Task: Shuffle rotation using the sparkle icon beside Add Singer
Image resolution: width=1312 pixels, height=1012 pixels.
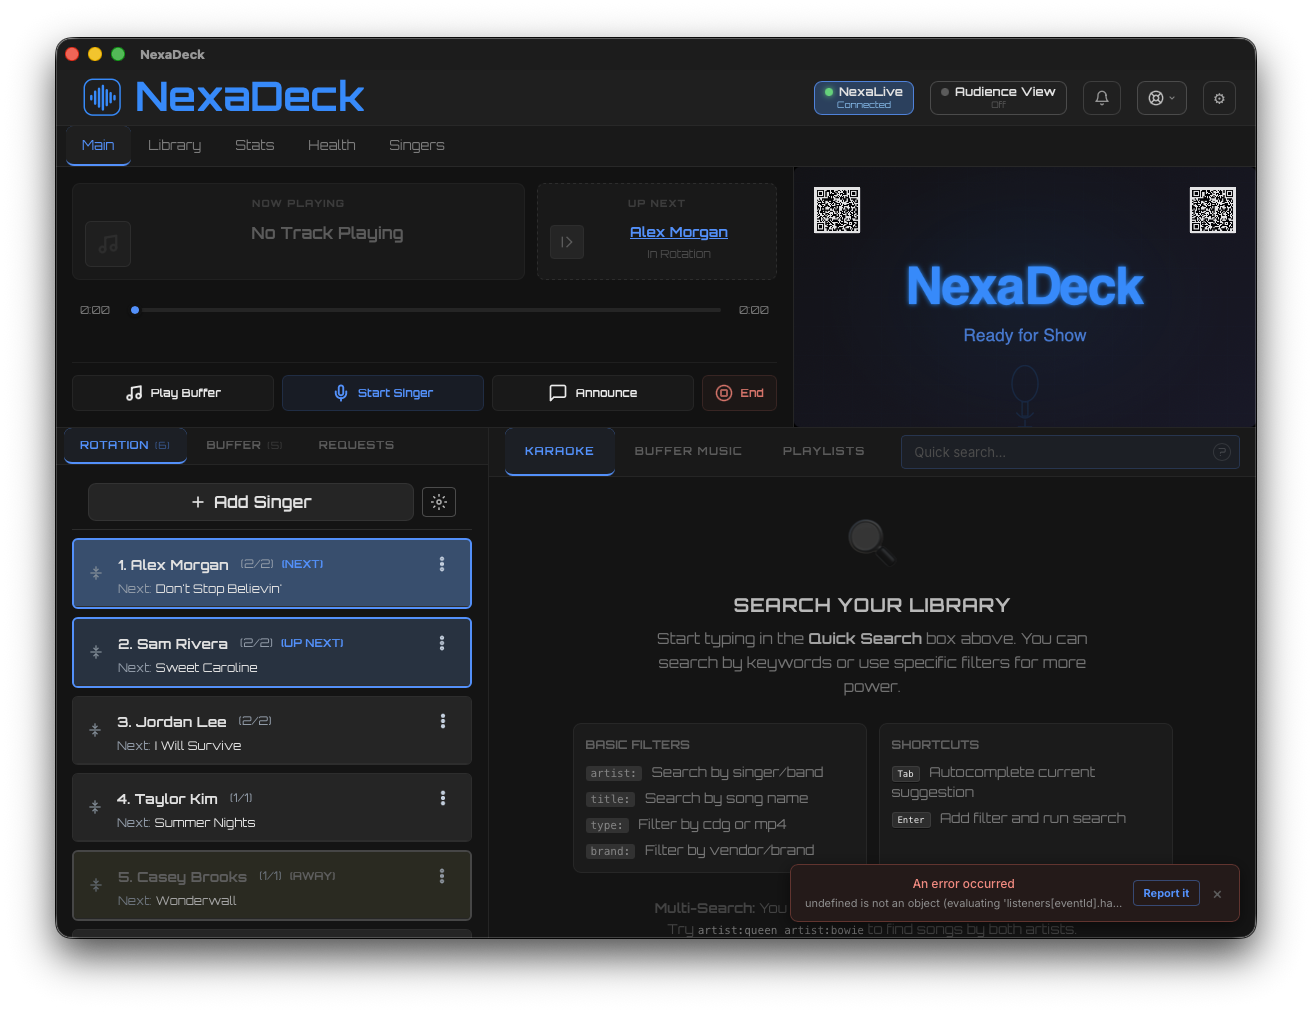Action: coord(438,502)
